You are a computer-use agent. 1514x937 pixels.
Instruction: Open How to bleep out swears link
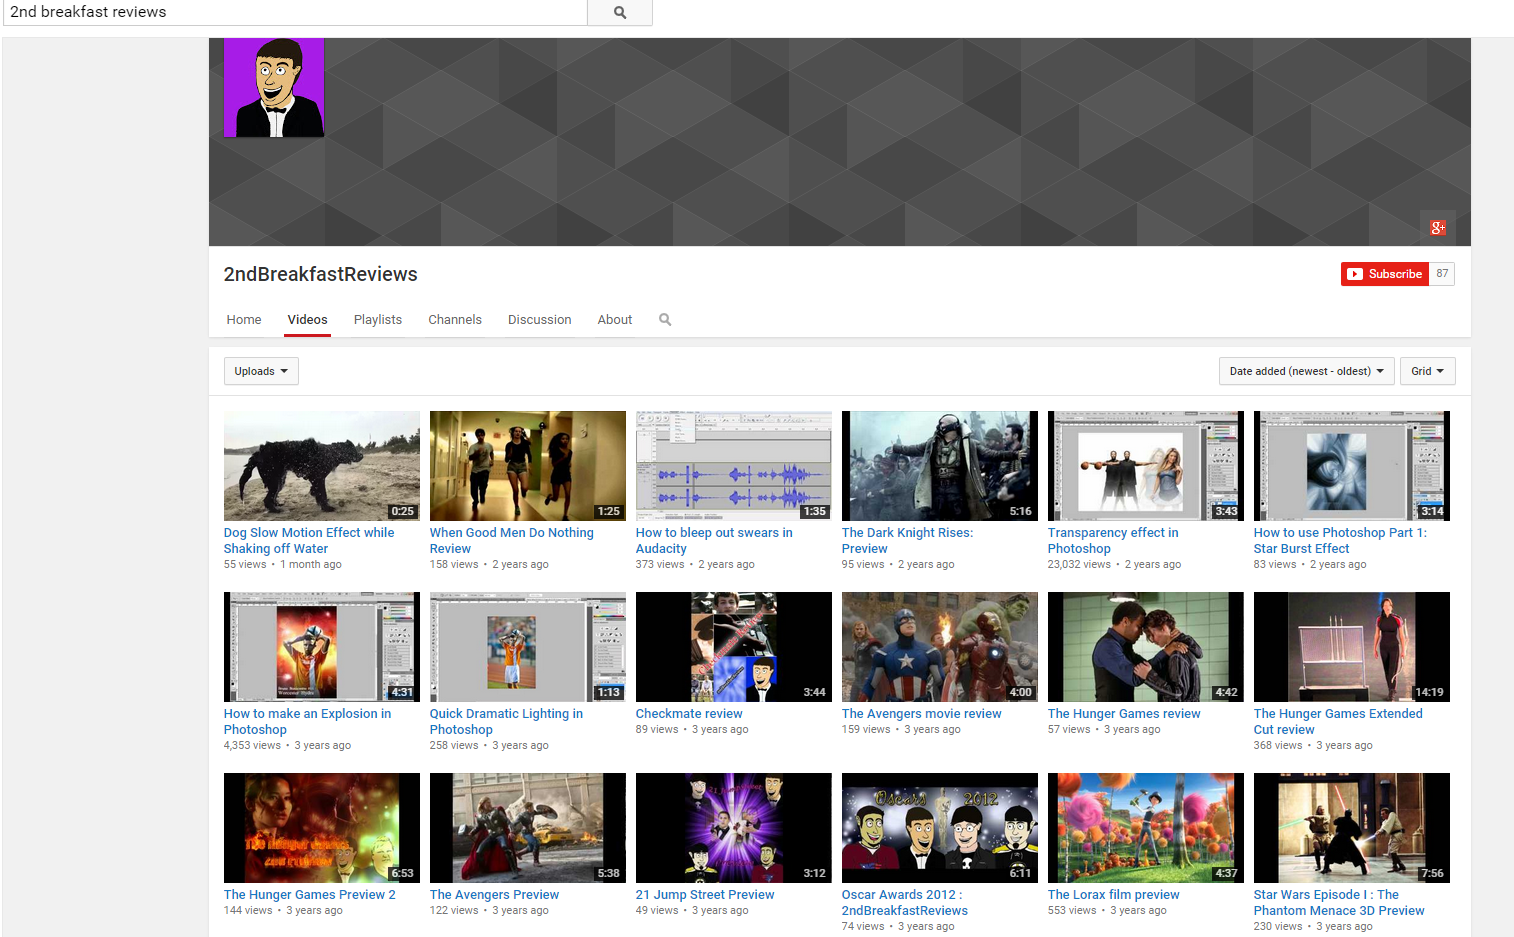pyautogui.click(x=714, y=541)
